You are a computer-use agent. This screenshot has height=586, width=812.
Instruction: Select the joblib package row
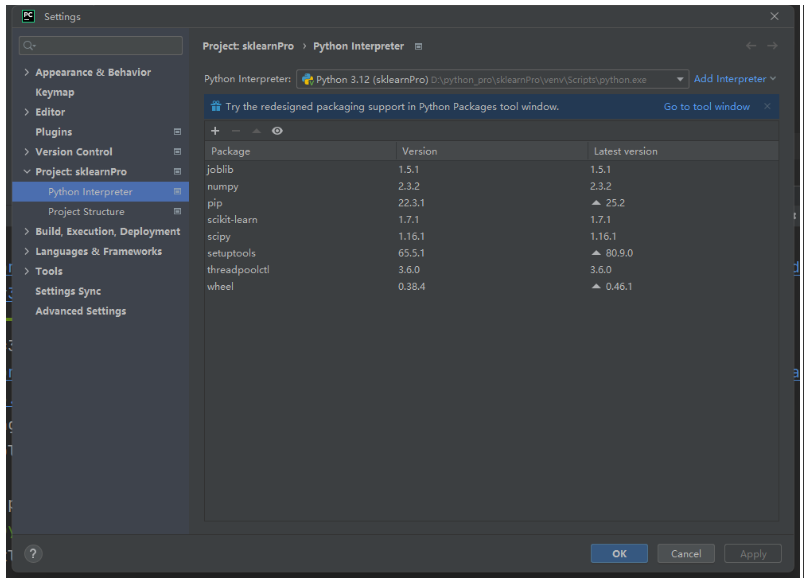[x=491, y=169]
